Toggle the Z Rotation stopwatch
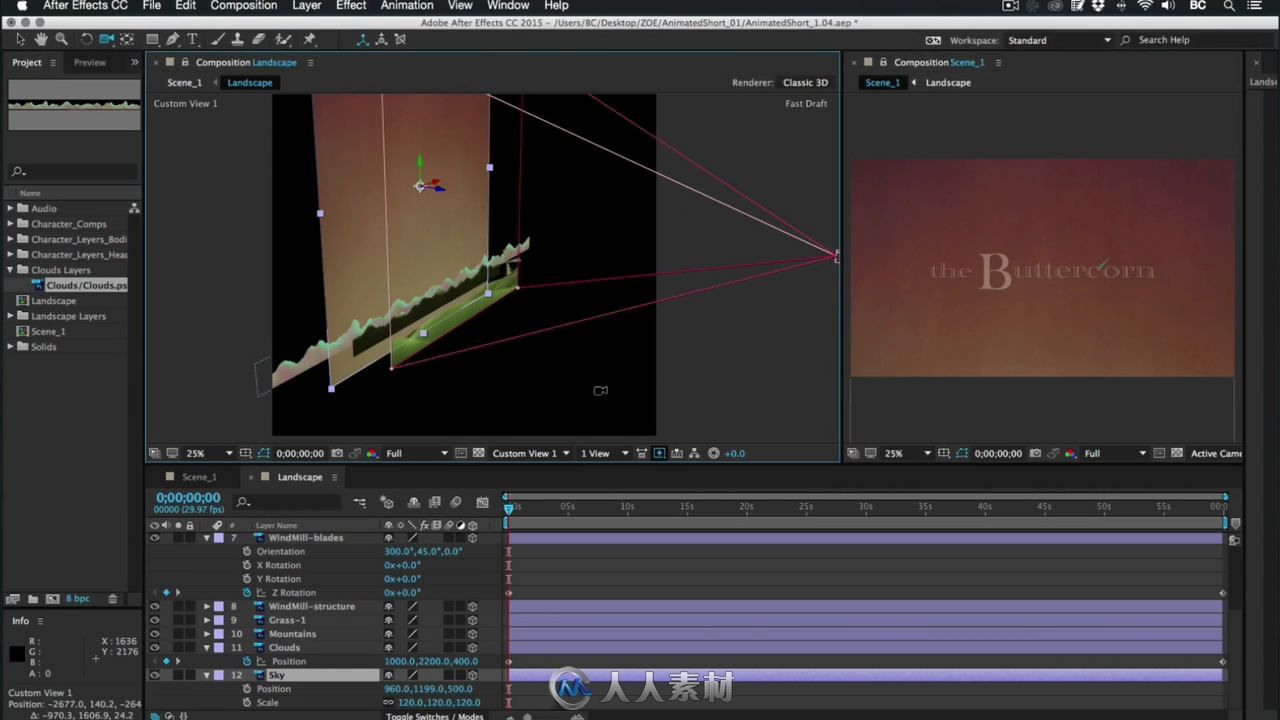 coord(247,592)
